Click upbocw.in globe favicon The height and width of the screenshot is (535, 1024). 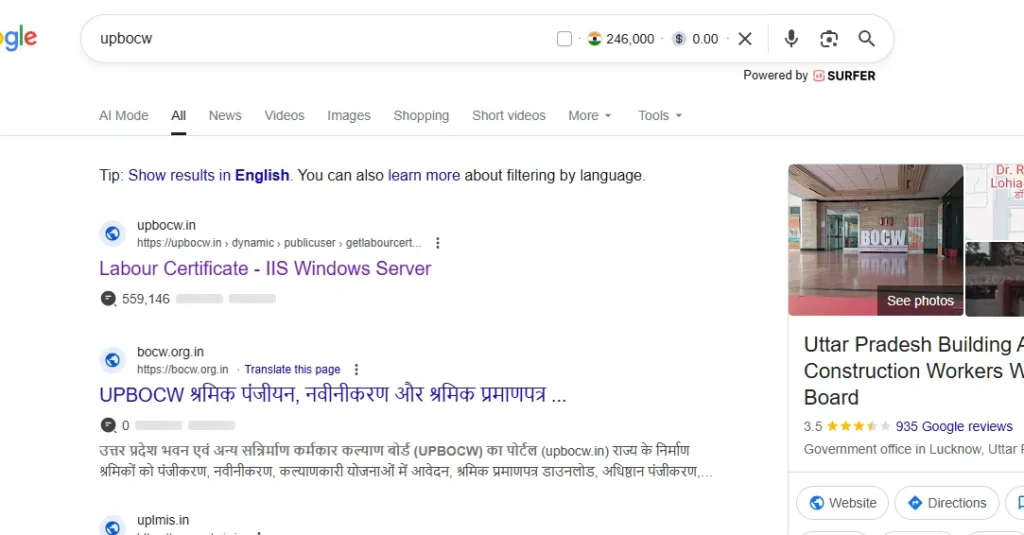click(112, 233)
